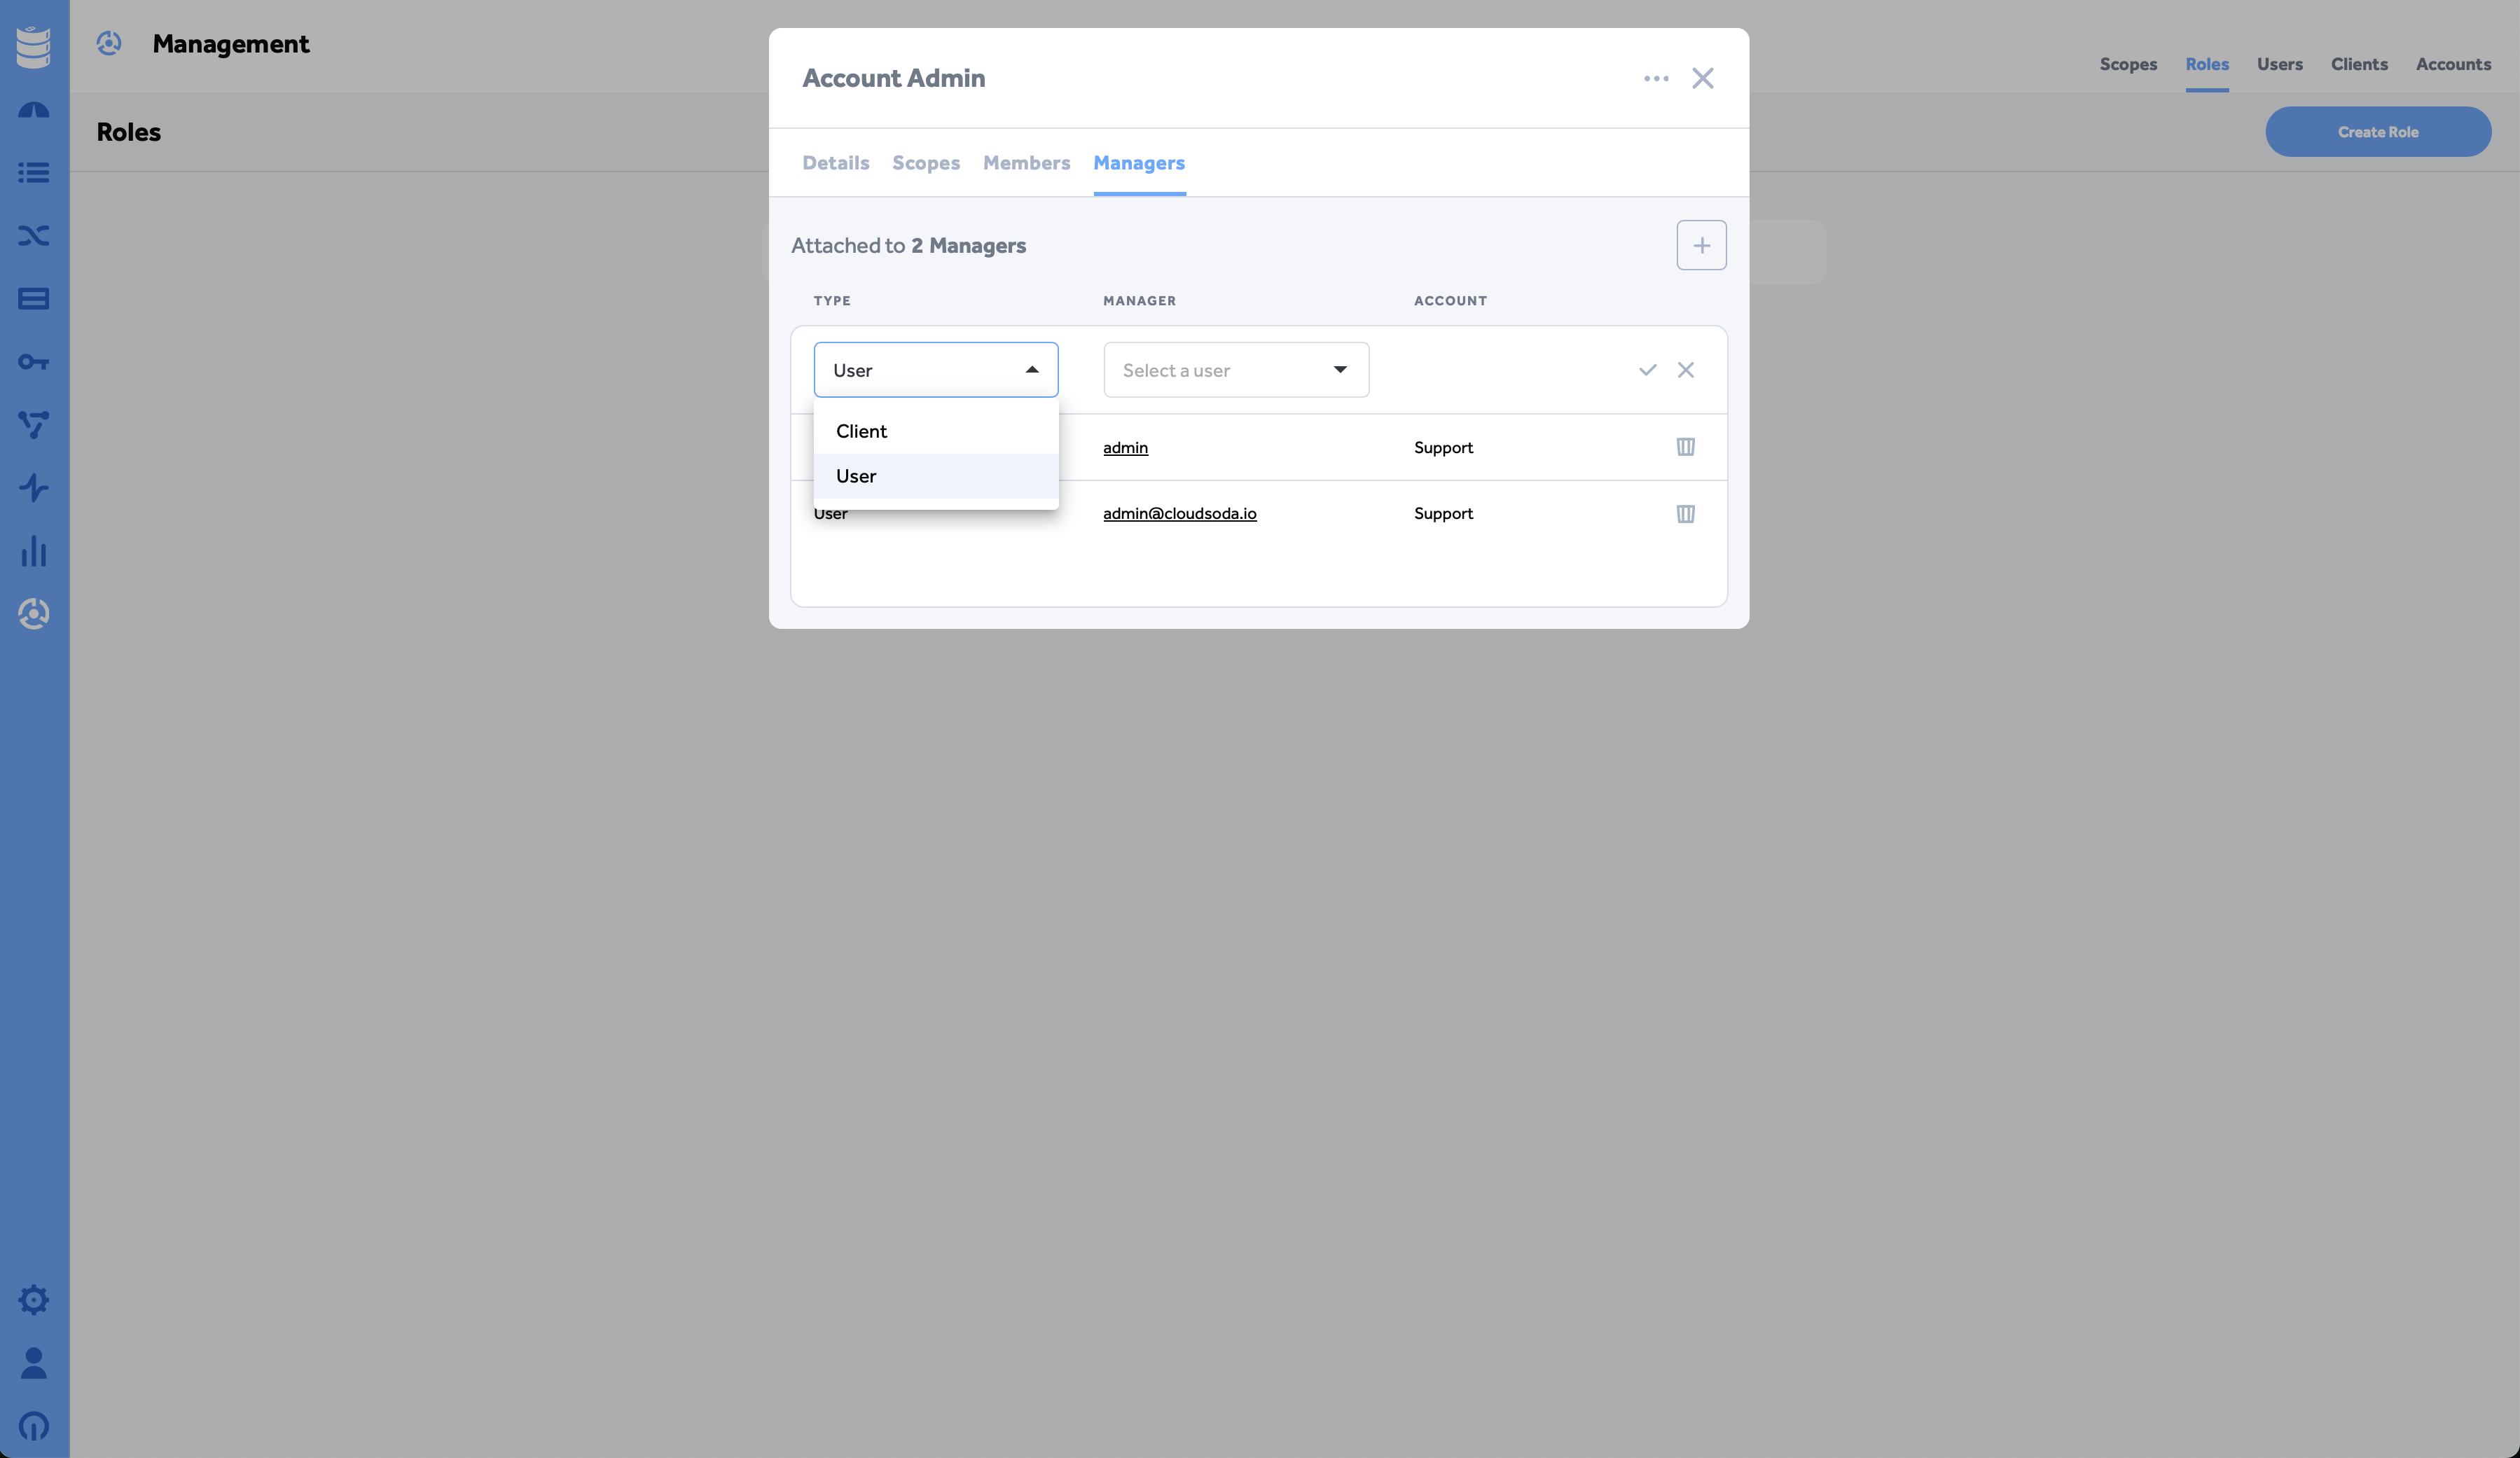Close the Account Admin dialog
2520x1458 pixels.
1703,78
